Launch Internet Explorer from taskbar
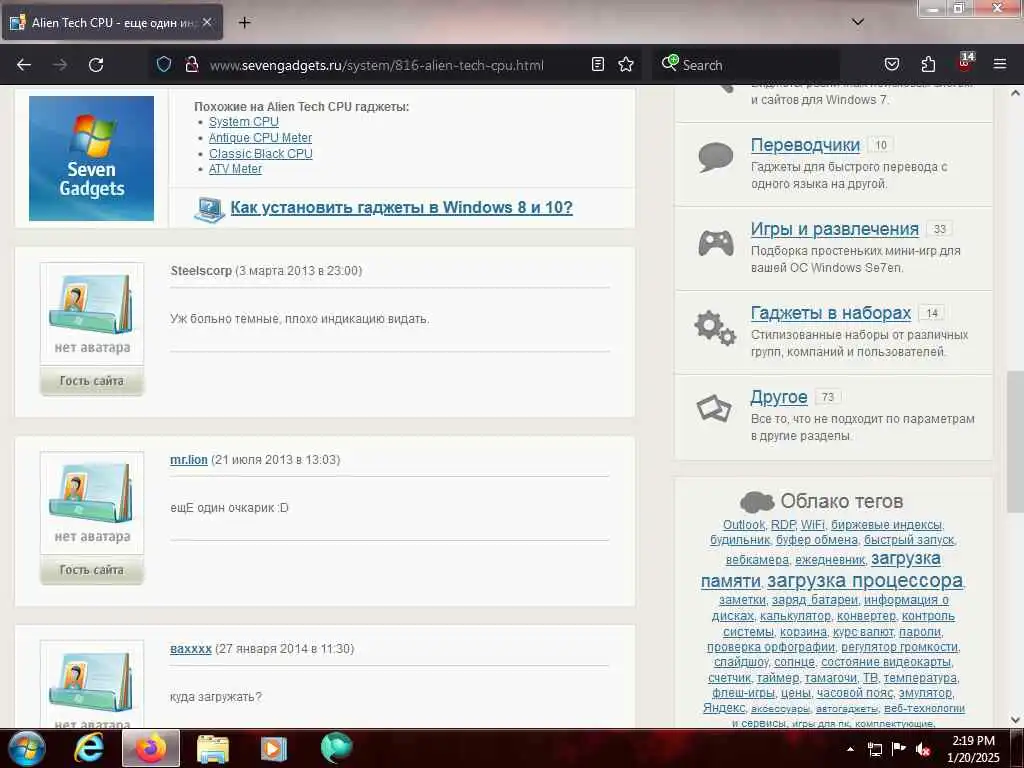The width and height of the screenshot is (1024, 768). (88, 748)
